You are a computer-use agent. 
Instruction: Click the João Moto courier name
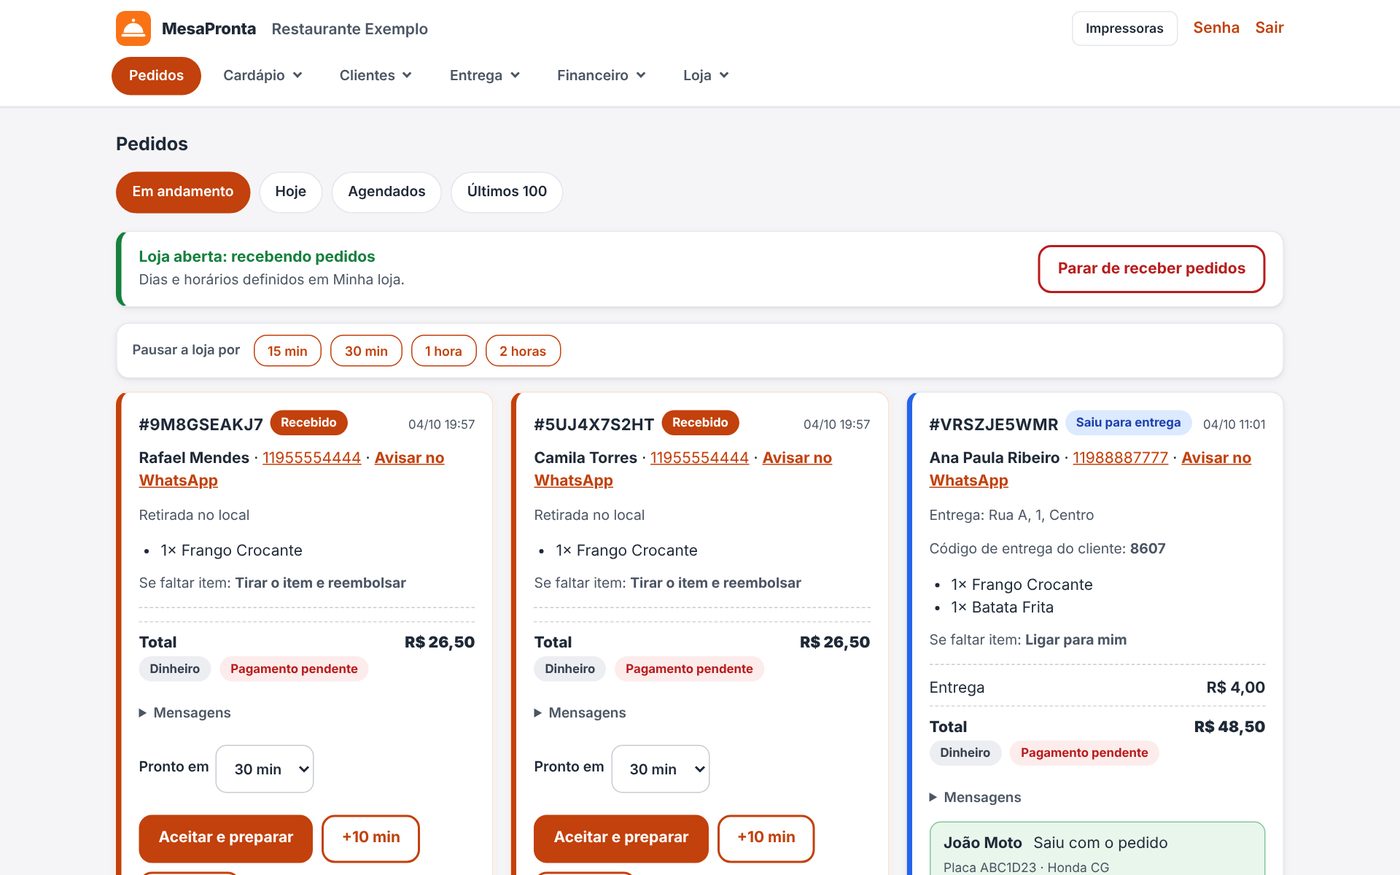click(x=983, y=843)
